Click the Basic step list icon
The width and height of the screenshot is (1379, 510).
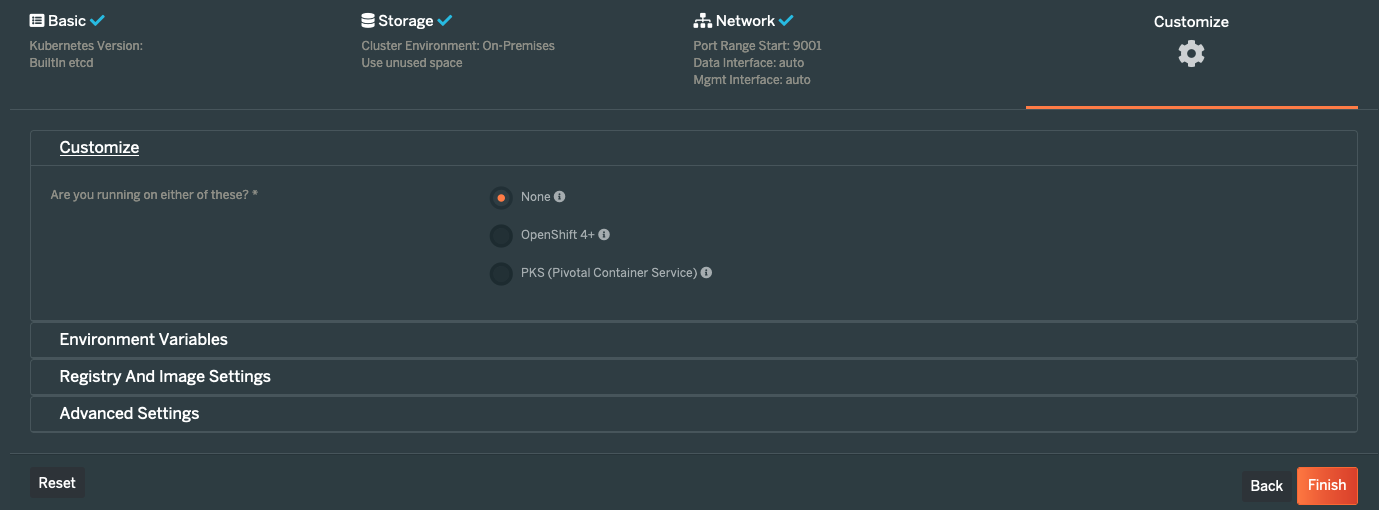click(37, 20)
